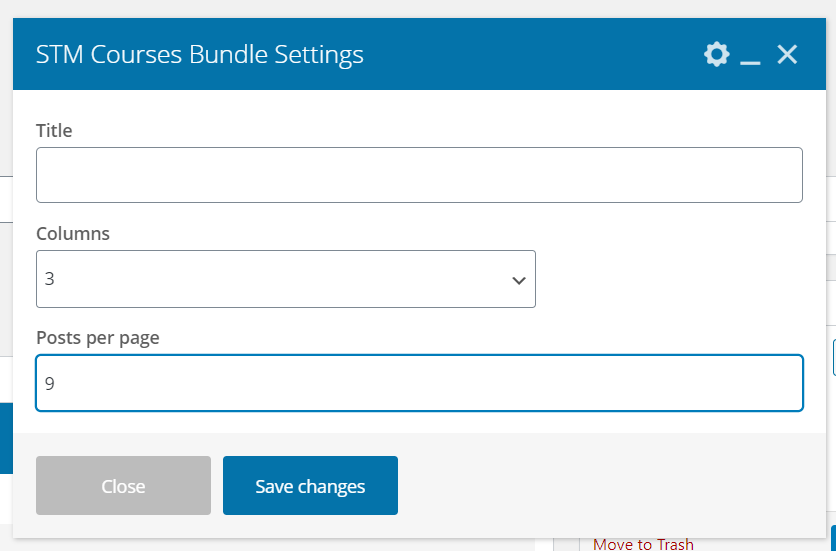Screen dimensions: 836x551
Task: Select the value 3 shown in Columns
Action: coord(50,279)
